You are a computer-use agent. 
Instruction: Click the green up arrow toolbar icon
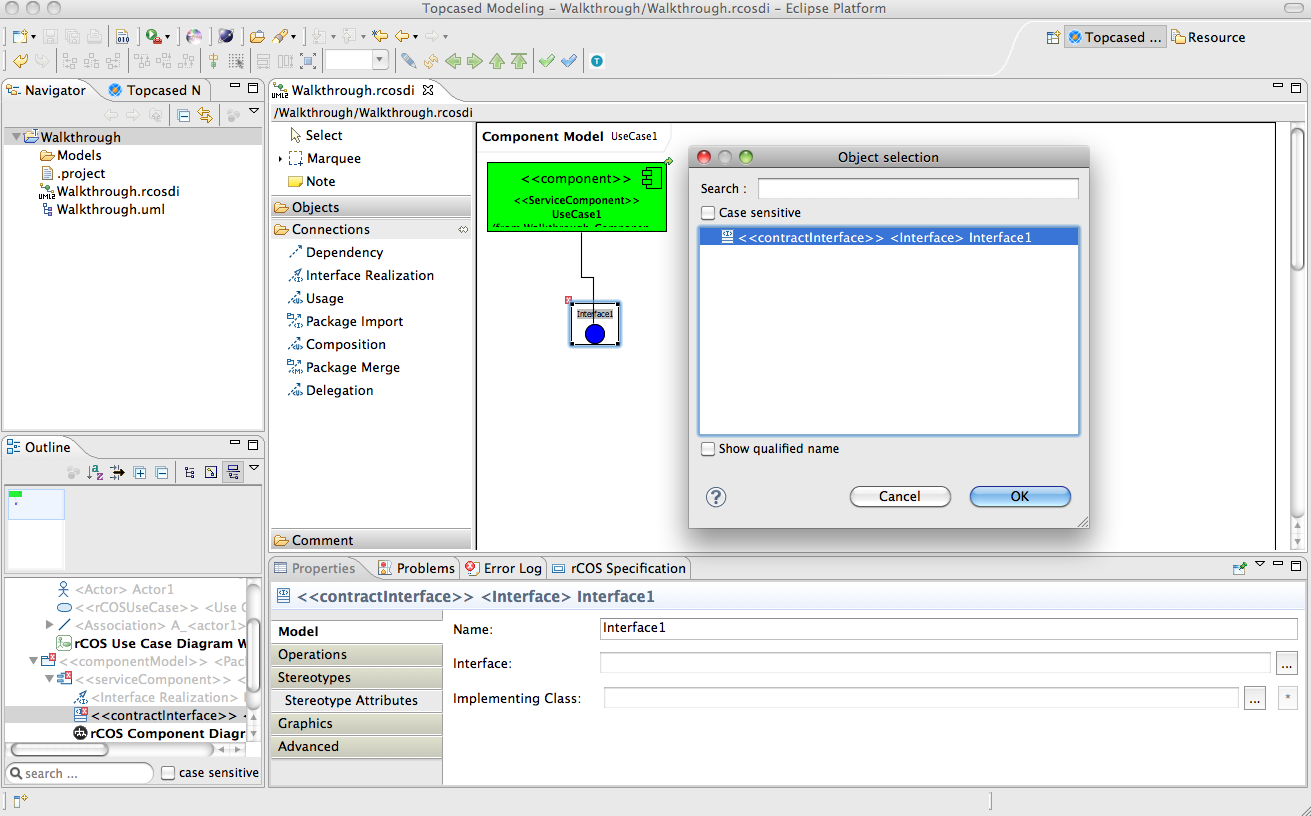497,61
